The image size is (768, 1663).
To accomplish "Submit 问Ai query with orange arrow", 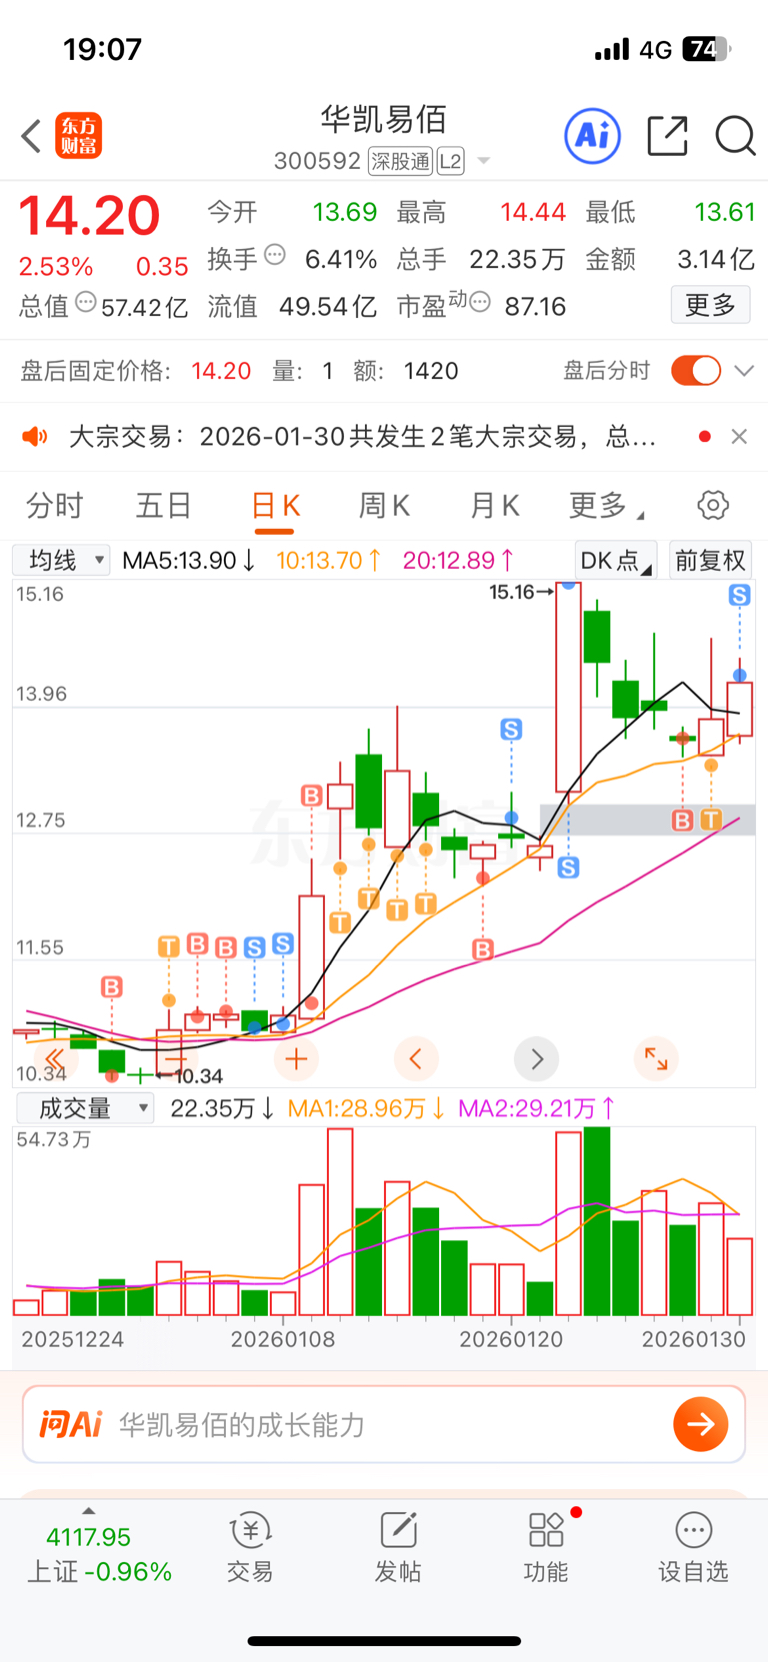I will 701,1424.
